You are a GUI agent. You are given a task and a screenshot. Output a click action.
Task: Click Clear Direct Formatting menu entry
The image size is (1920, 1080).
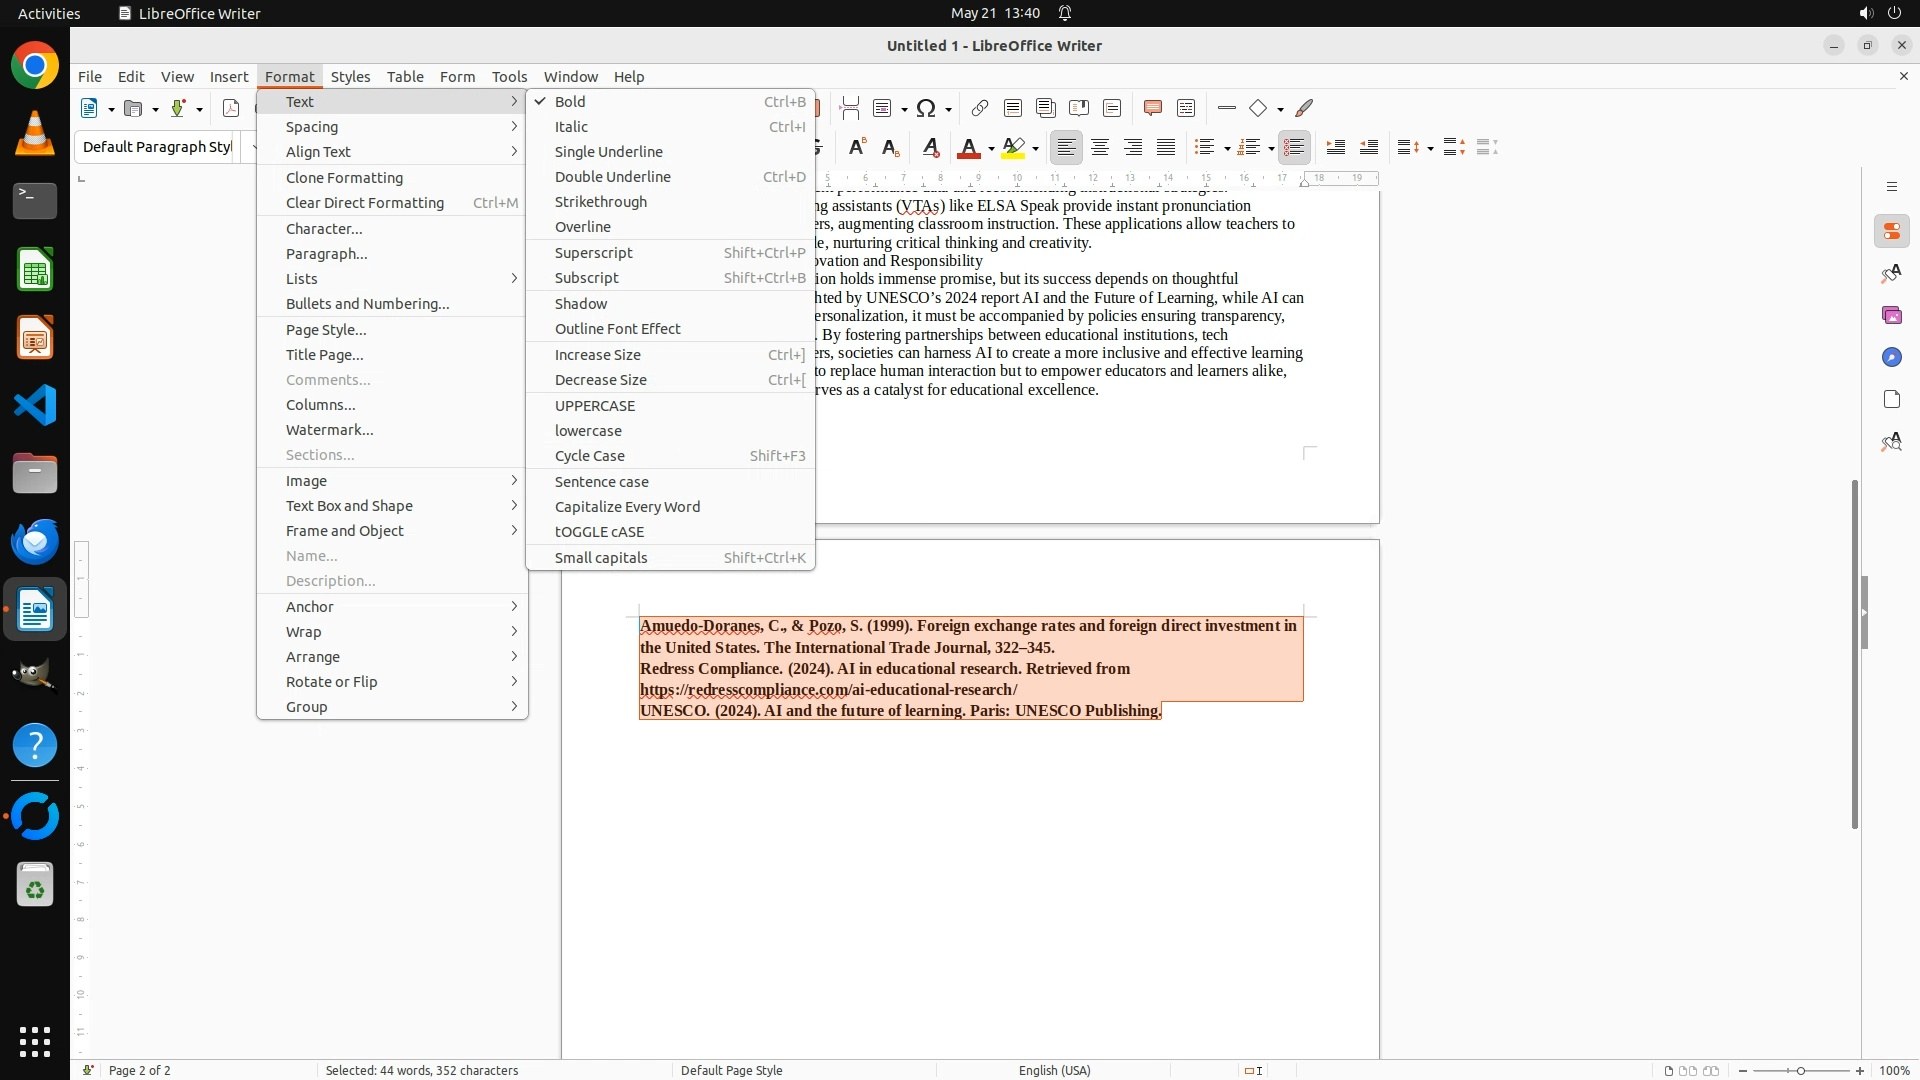coord(364,203)
